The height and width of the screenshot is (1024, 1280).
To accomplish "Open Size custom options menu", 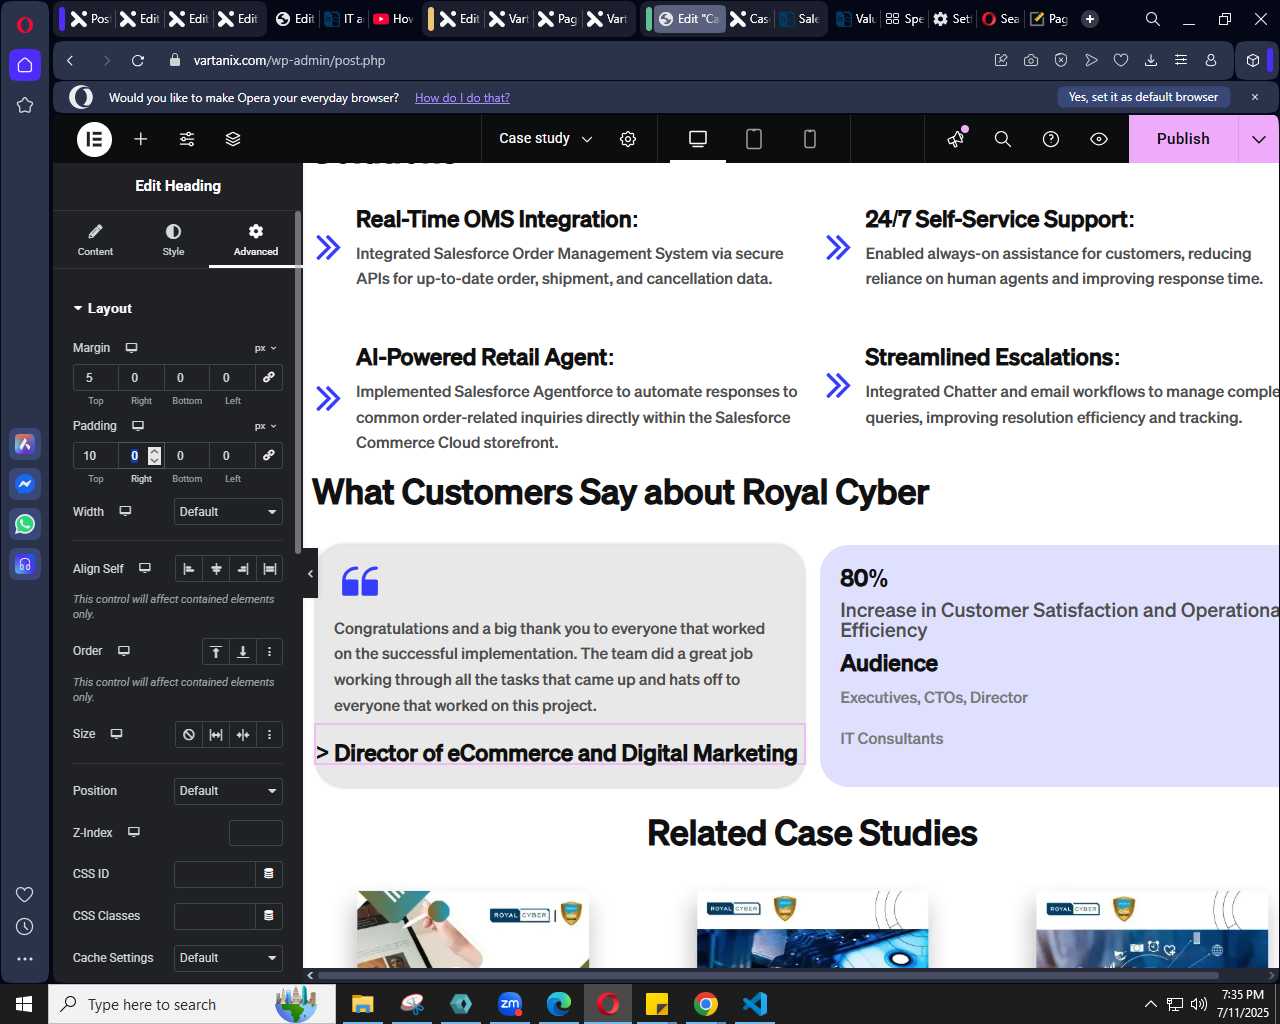I will click(270, 735).
